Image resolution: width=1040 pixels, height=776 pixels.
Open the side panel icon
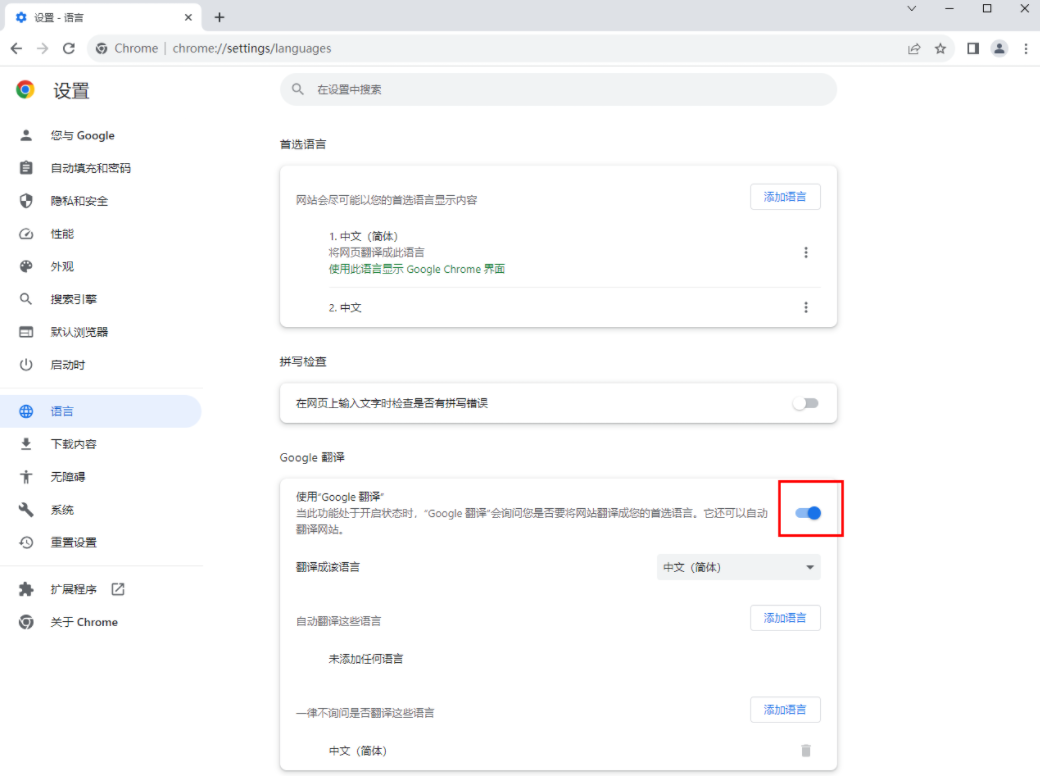973,48
